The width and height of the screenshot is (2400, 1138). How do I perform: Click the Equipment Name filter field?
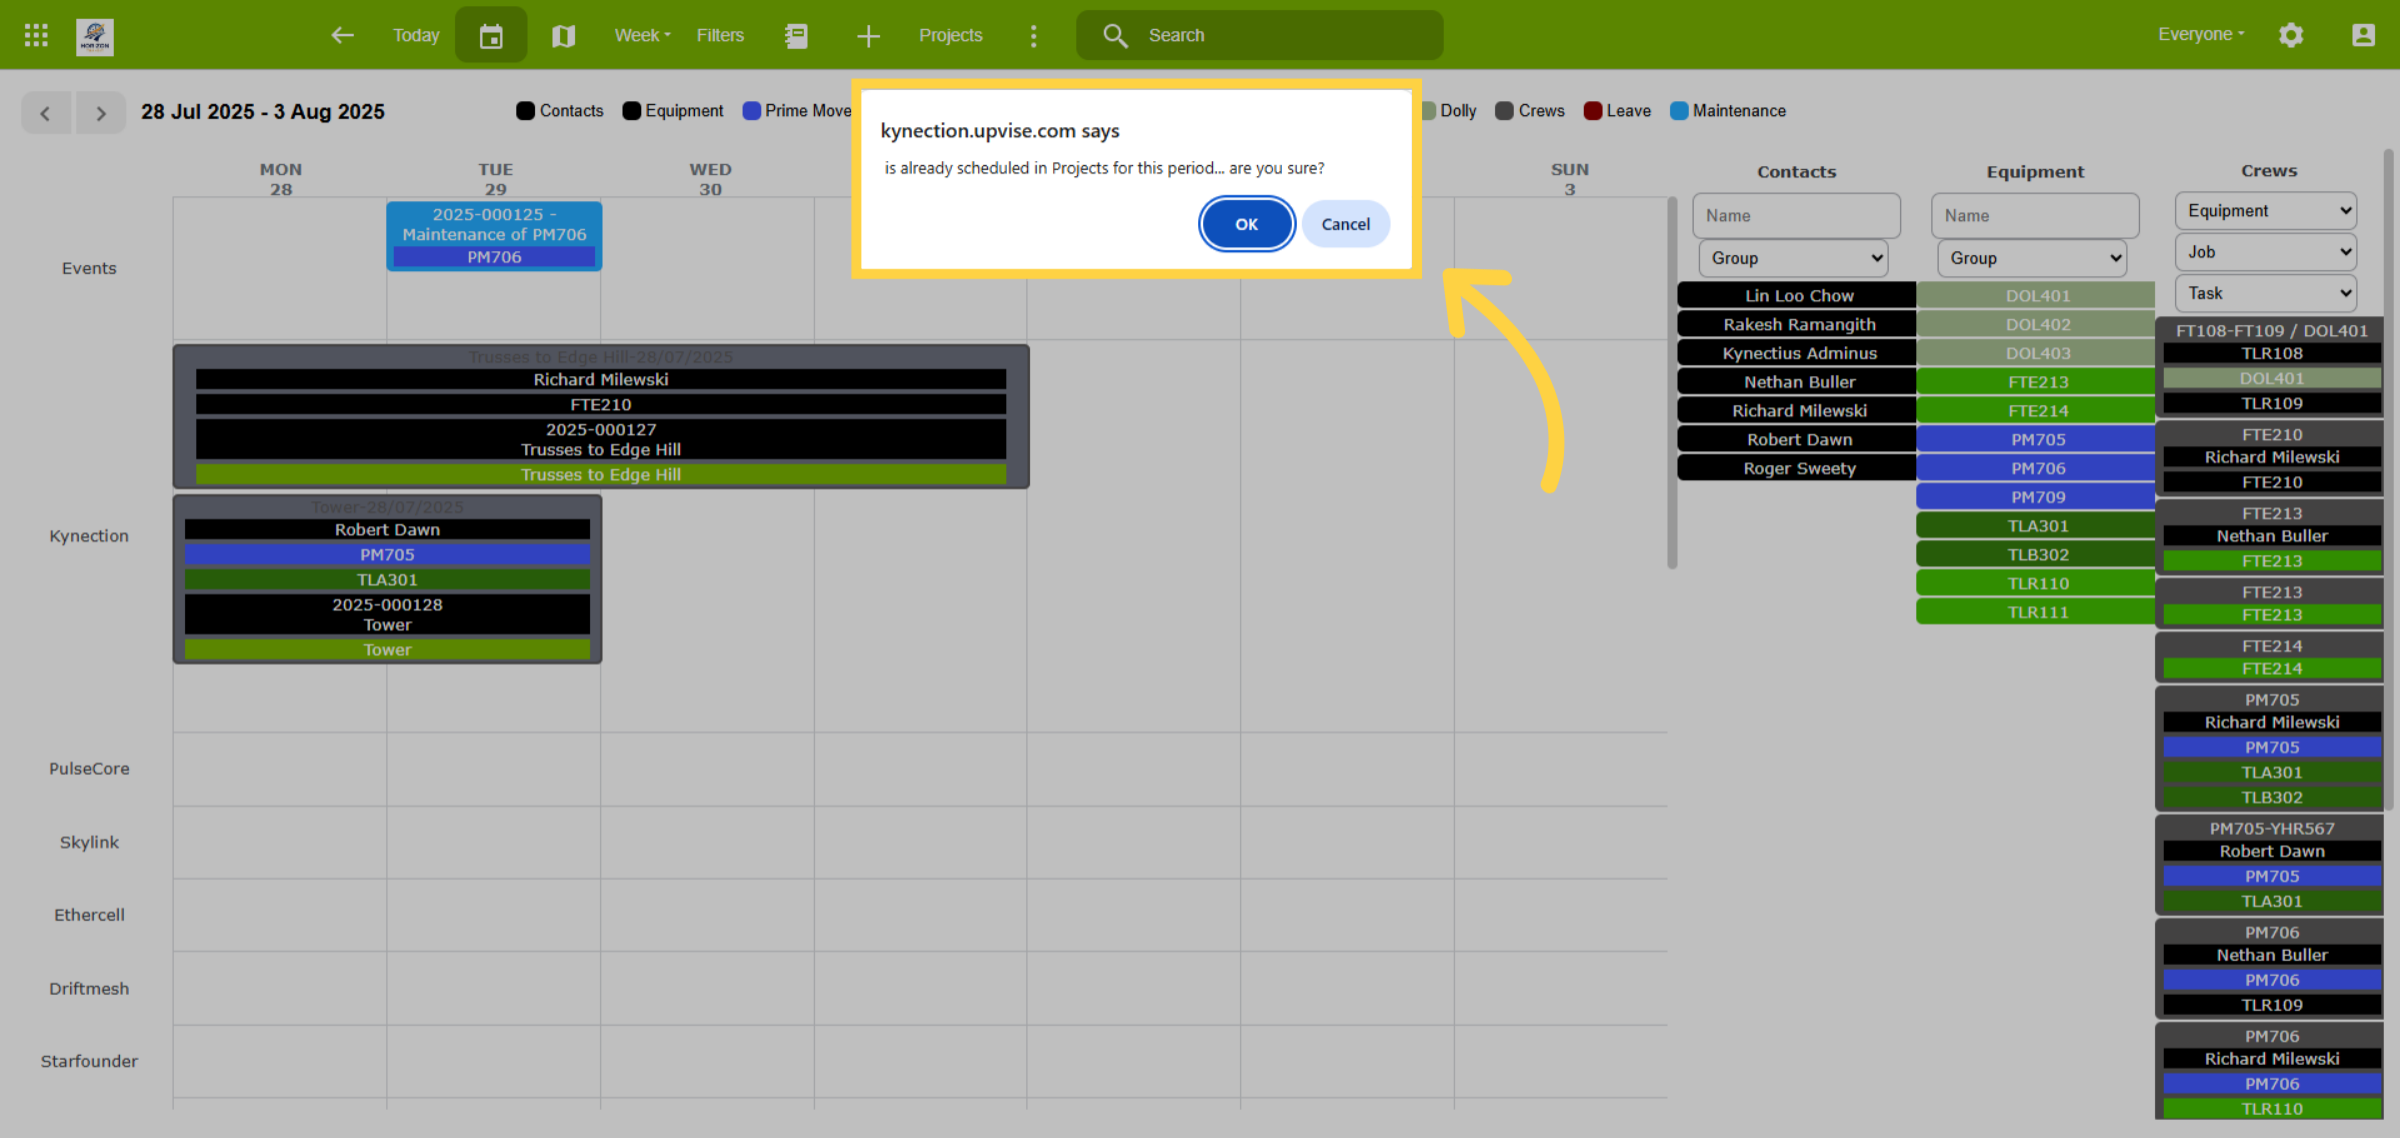[x=2035, y=215]
